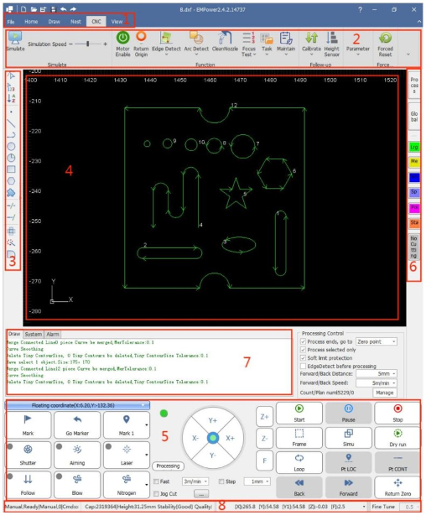Expand the Parameter ribbon dropdown
426x516 pixels.
(358, 54)
